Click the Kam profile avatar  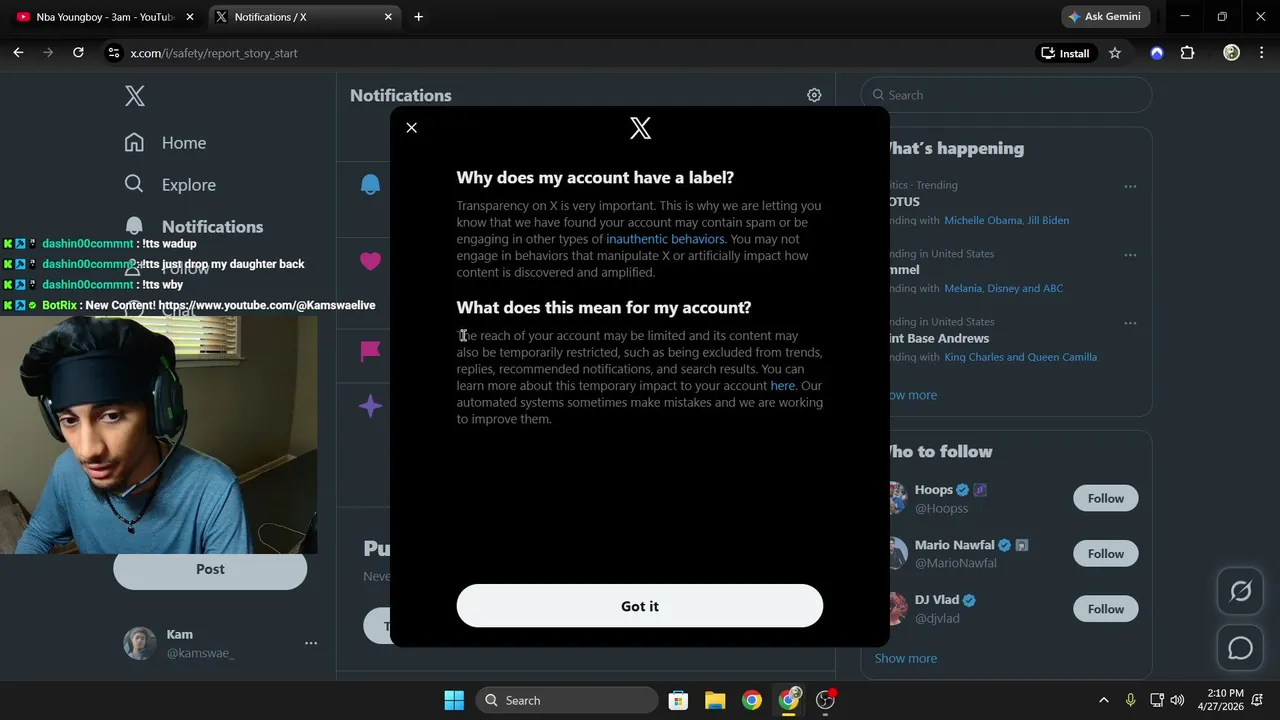(140, 643)
